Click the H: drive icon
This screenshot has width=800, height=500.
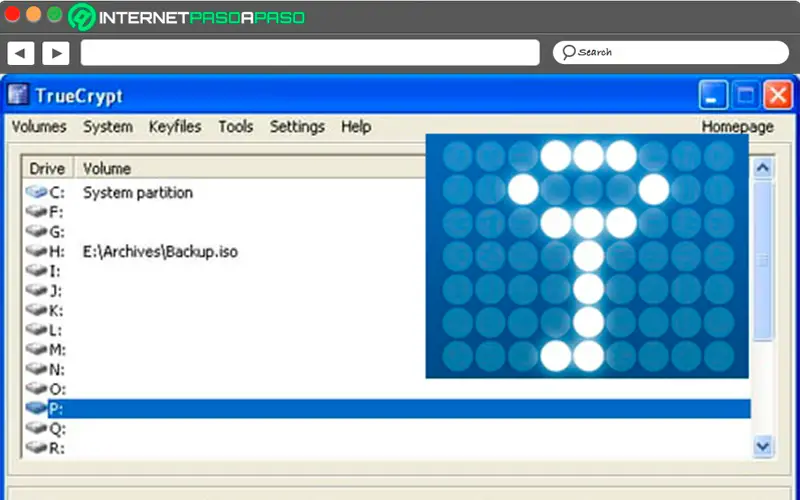(36, 251)
